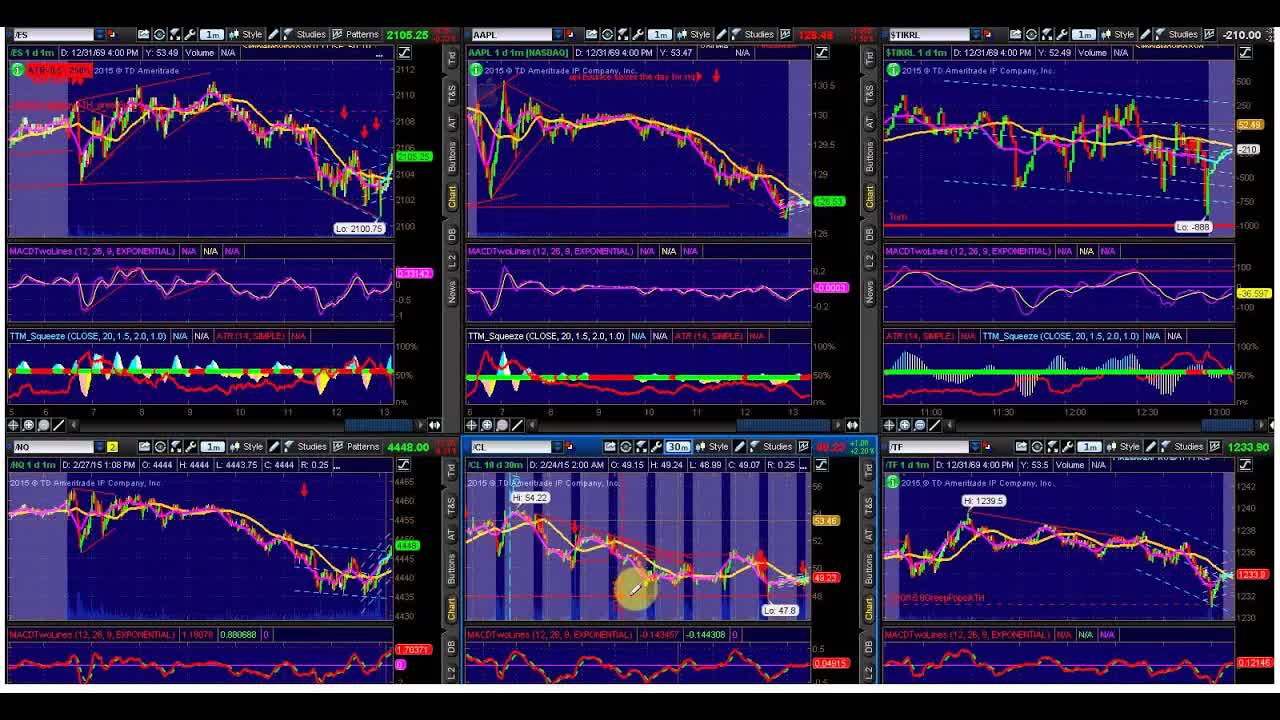
Task: Click the Studies button on the /CL chart
Action: pos(771,447)
